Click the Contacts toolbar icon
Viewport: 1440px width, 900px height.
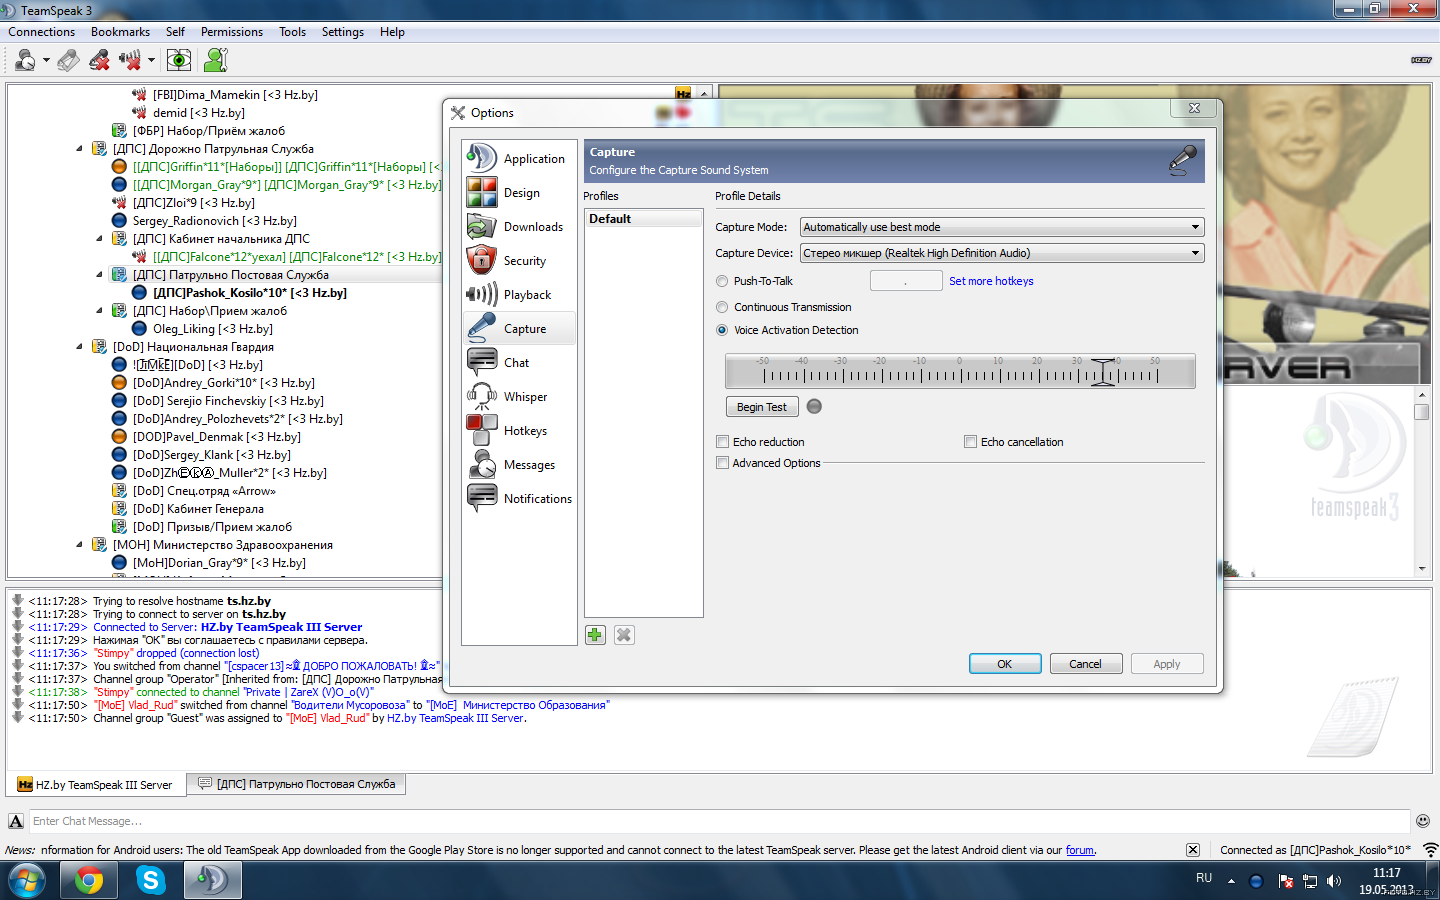click(x=215, y=60)
